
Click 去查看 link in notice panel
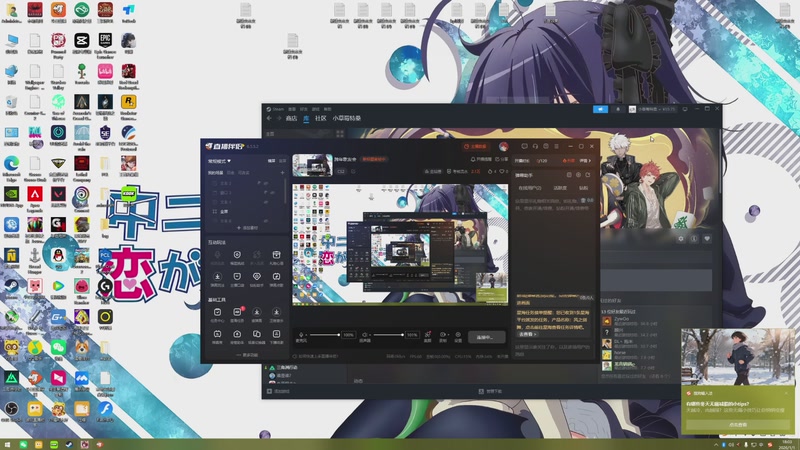coord(528,334)
